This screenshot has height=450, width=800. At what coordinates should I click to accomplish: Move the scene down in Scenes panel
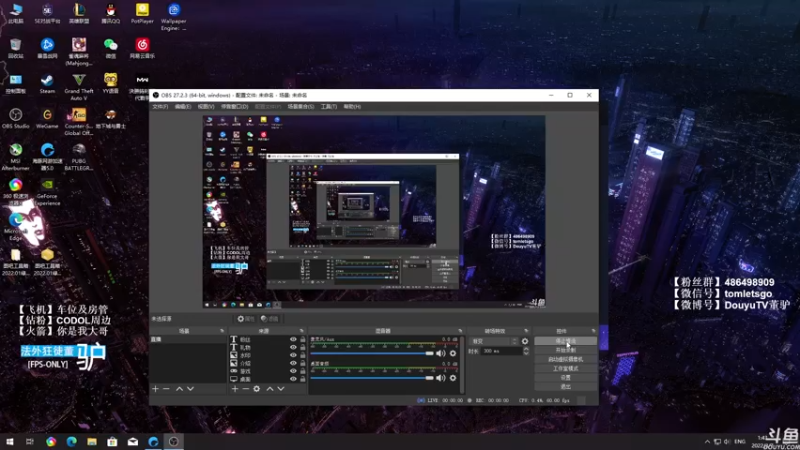coord(190,389)
